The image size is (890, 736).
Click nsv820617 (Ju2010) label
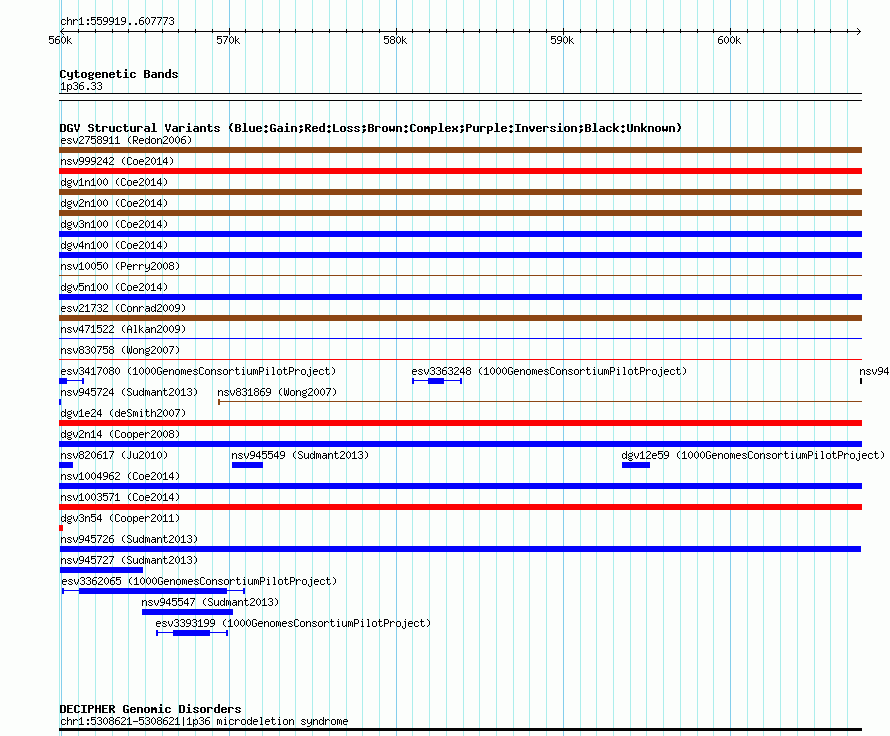pyautogui.click(x=114, y=455)
